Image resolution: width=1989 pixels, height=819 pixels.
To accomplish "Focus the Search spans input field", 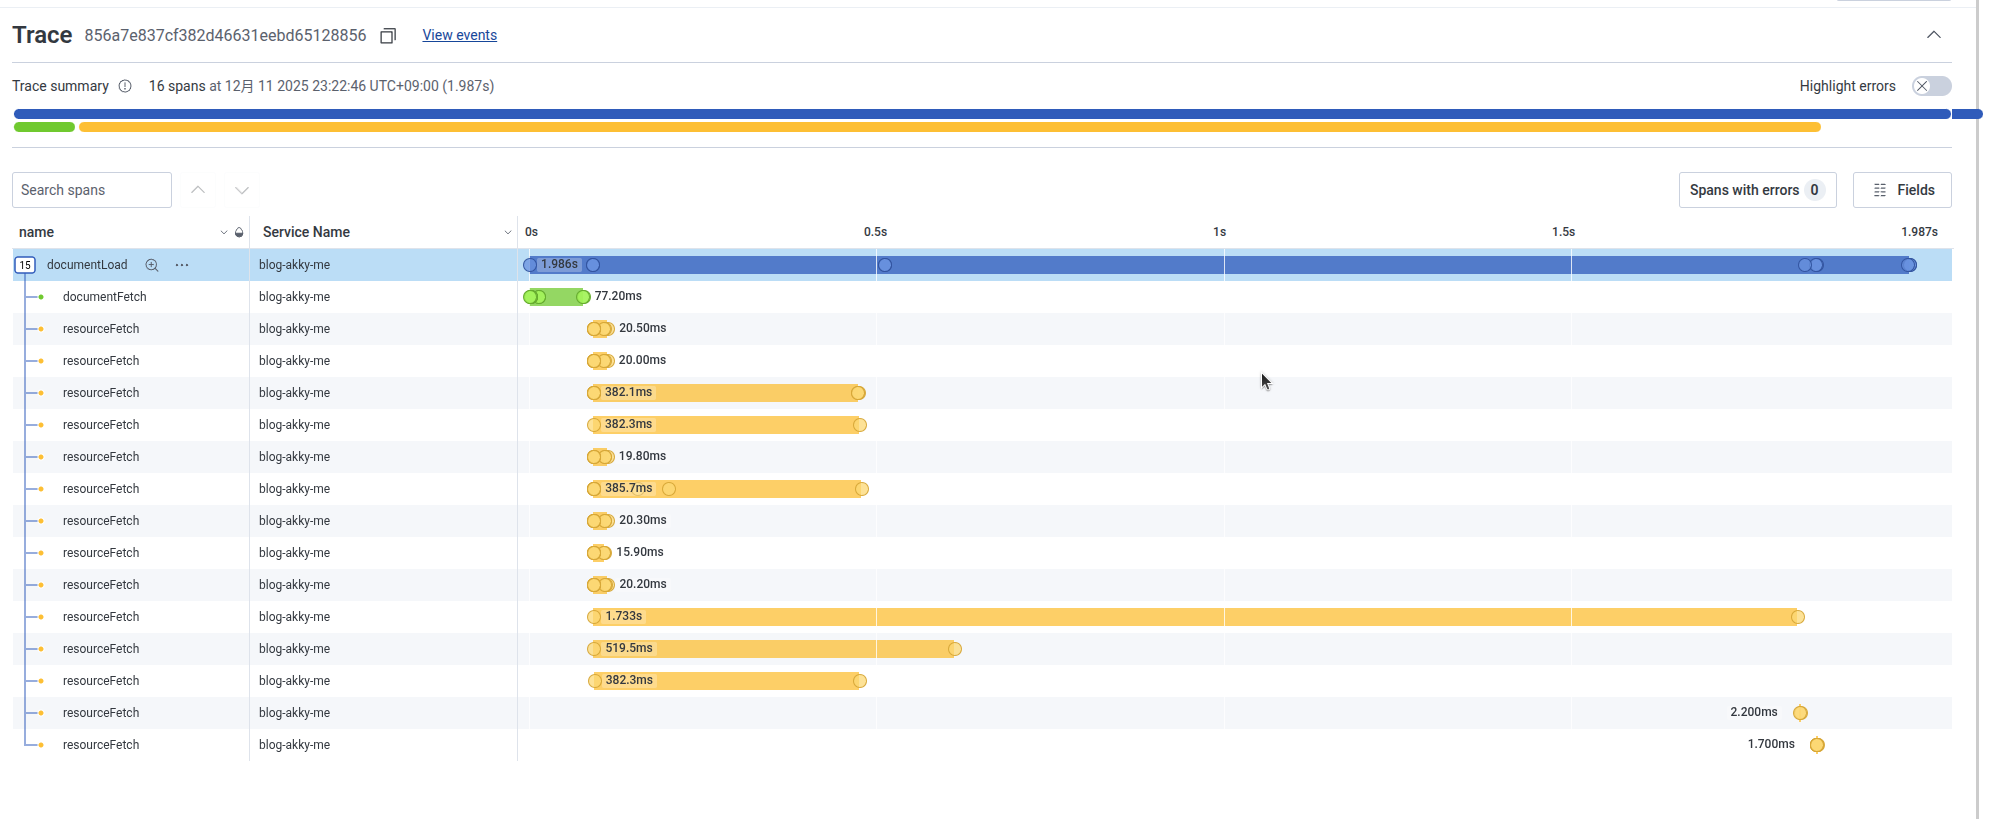I will point(92,190).
